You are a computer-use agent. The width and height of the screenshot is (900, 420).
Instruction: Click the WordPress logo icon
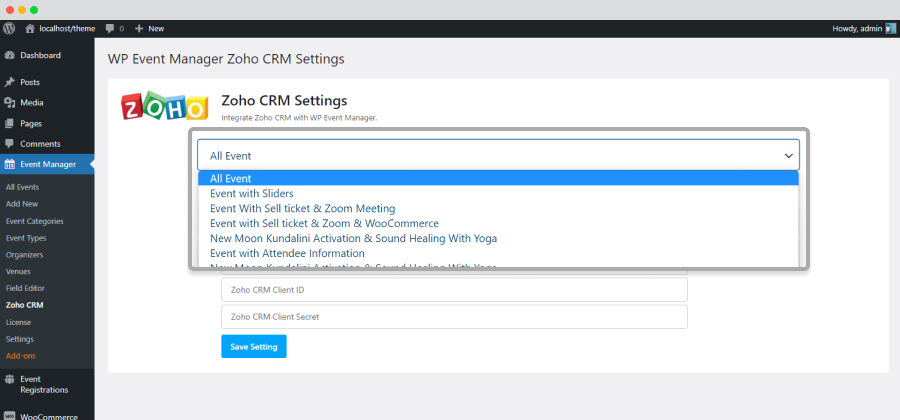pos(9,28)
